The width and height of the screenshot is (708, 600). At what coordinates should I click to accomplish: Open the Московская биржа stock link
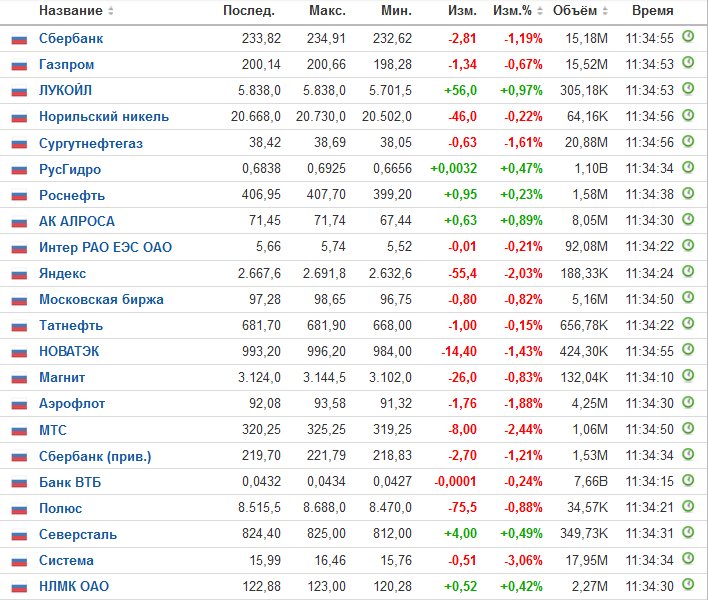coord(101,300)
